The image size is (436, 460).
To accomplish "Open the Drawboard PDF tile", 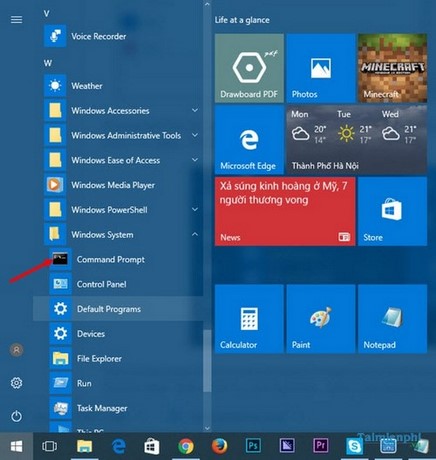I will pyautogui.click(x=249, y=68).
